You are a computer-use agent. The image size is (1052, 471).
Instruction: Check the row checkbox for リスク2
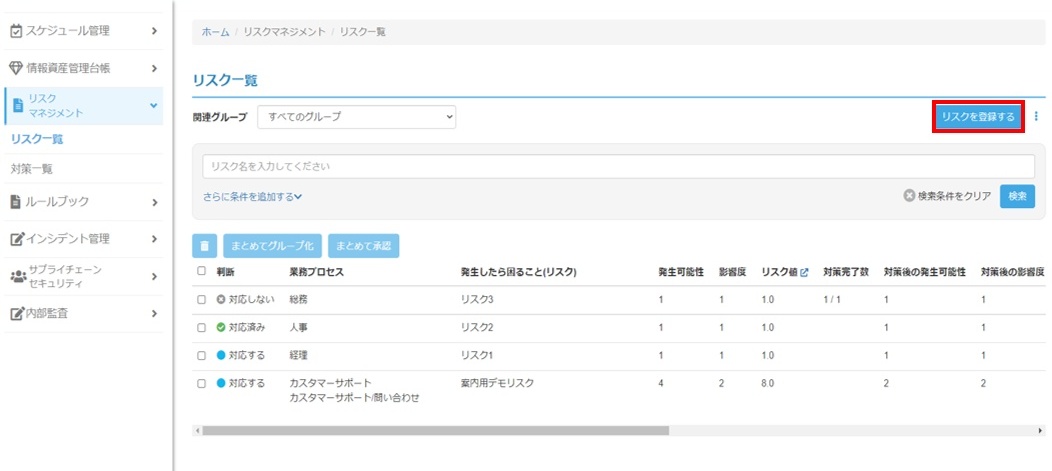coord(201,328)
